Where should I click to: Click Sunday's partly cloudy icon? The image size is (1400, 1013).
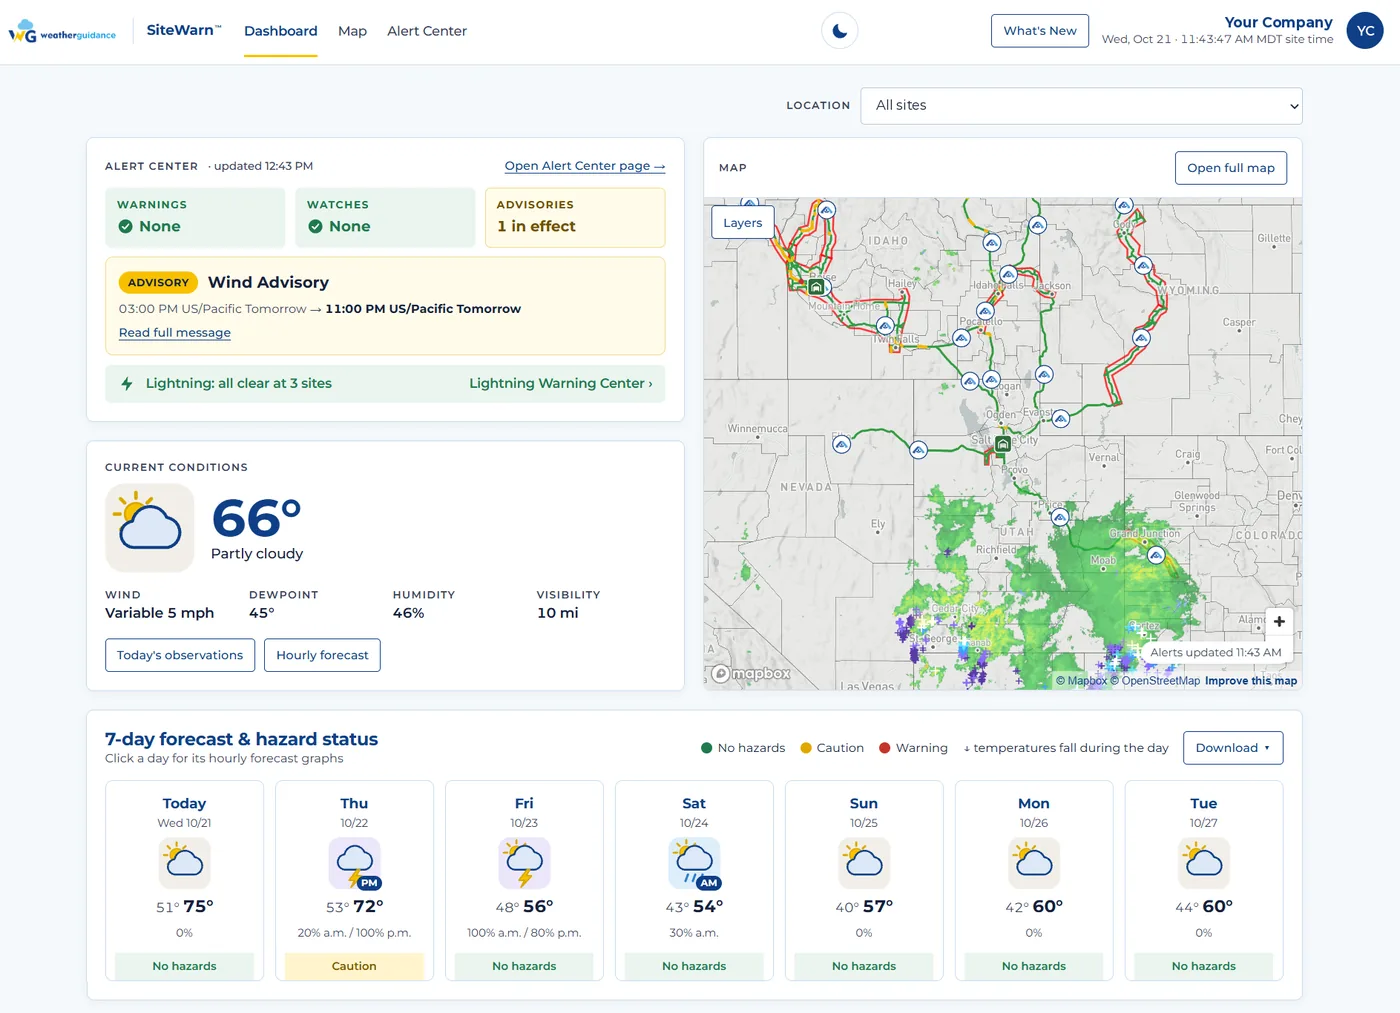coord(864,863)
